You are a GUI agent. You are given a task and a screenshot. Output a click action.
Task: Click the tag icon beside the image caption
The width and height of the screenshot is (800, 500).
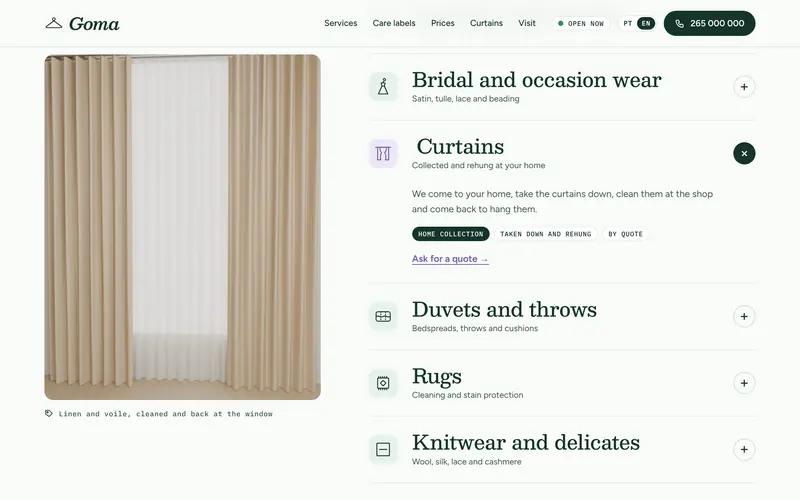click(48, 413)
